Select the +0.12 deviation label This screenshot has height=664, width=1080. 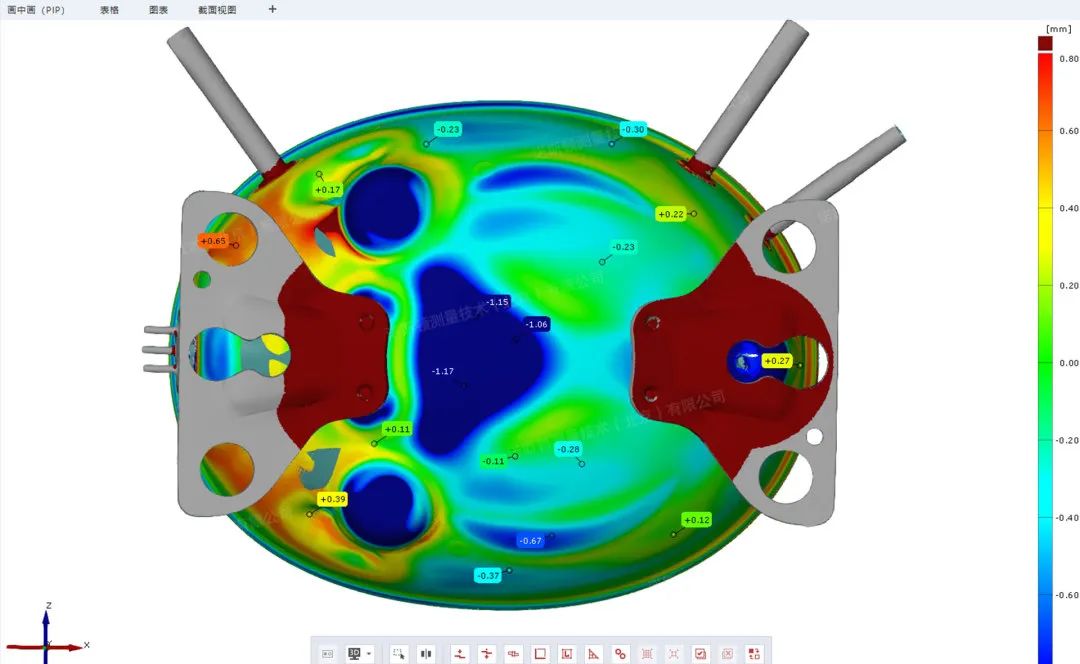point(696,520)
